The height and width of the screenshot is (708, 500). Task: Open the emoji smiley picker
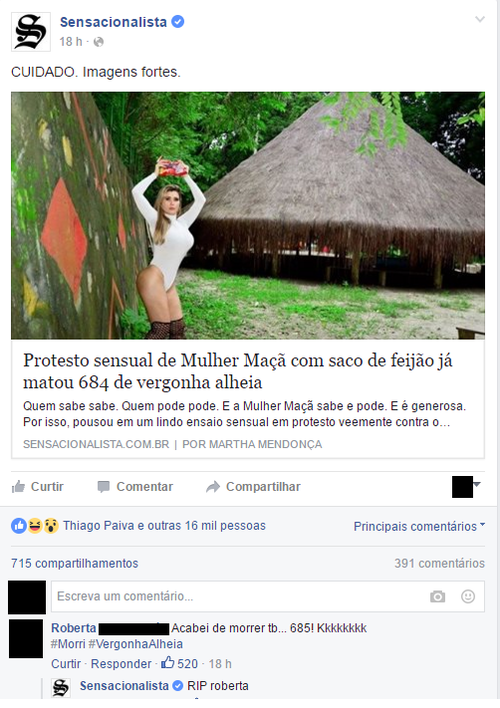click(x=468, y=596)
